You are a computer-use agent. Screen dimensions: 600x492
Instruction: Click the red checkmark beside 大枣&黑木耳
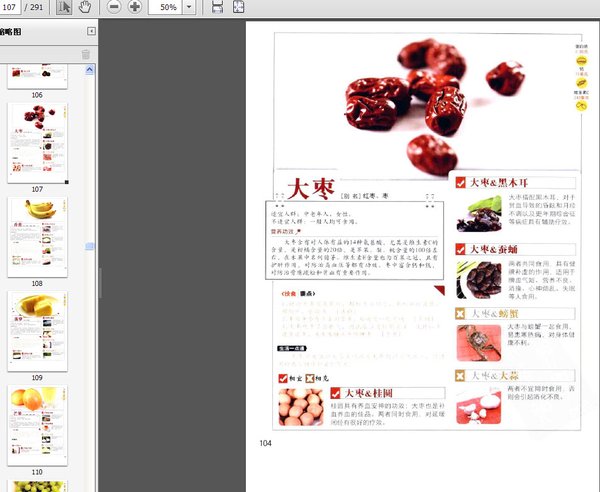click(x=460, y=183)
